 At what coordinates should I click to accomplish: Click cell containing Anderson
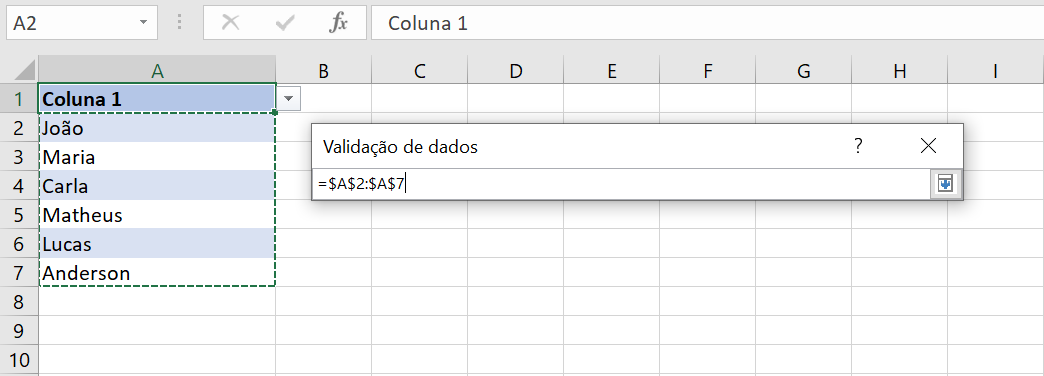click(157, 273)
